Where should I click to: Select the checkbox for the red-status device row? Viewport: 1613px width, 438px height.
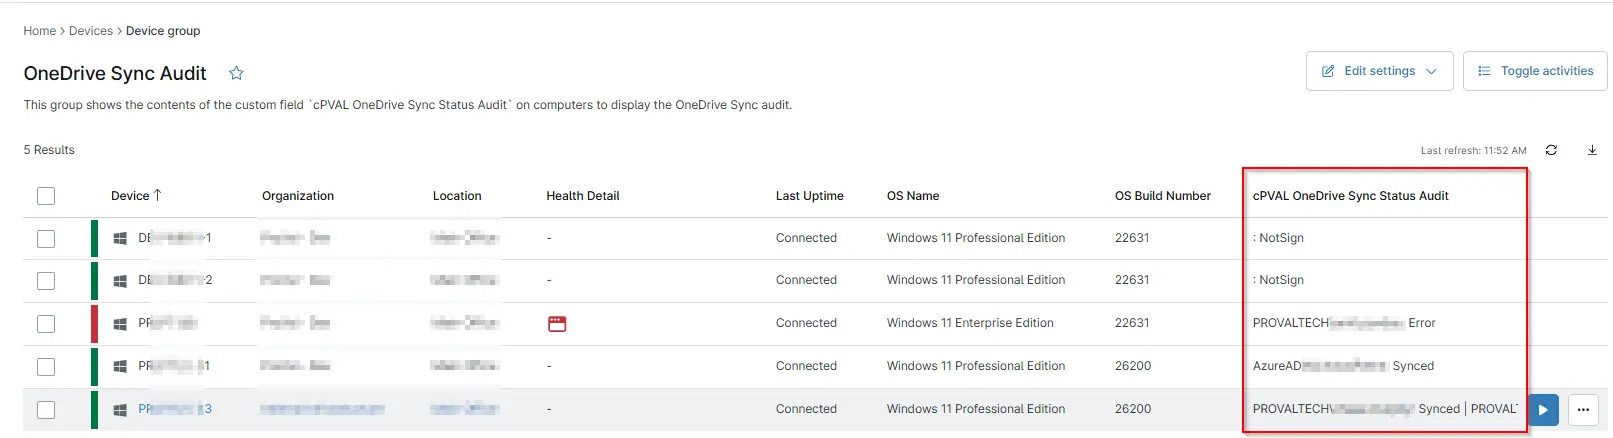[x=46, y=324]
